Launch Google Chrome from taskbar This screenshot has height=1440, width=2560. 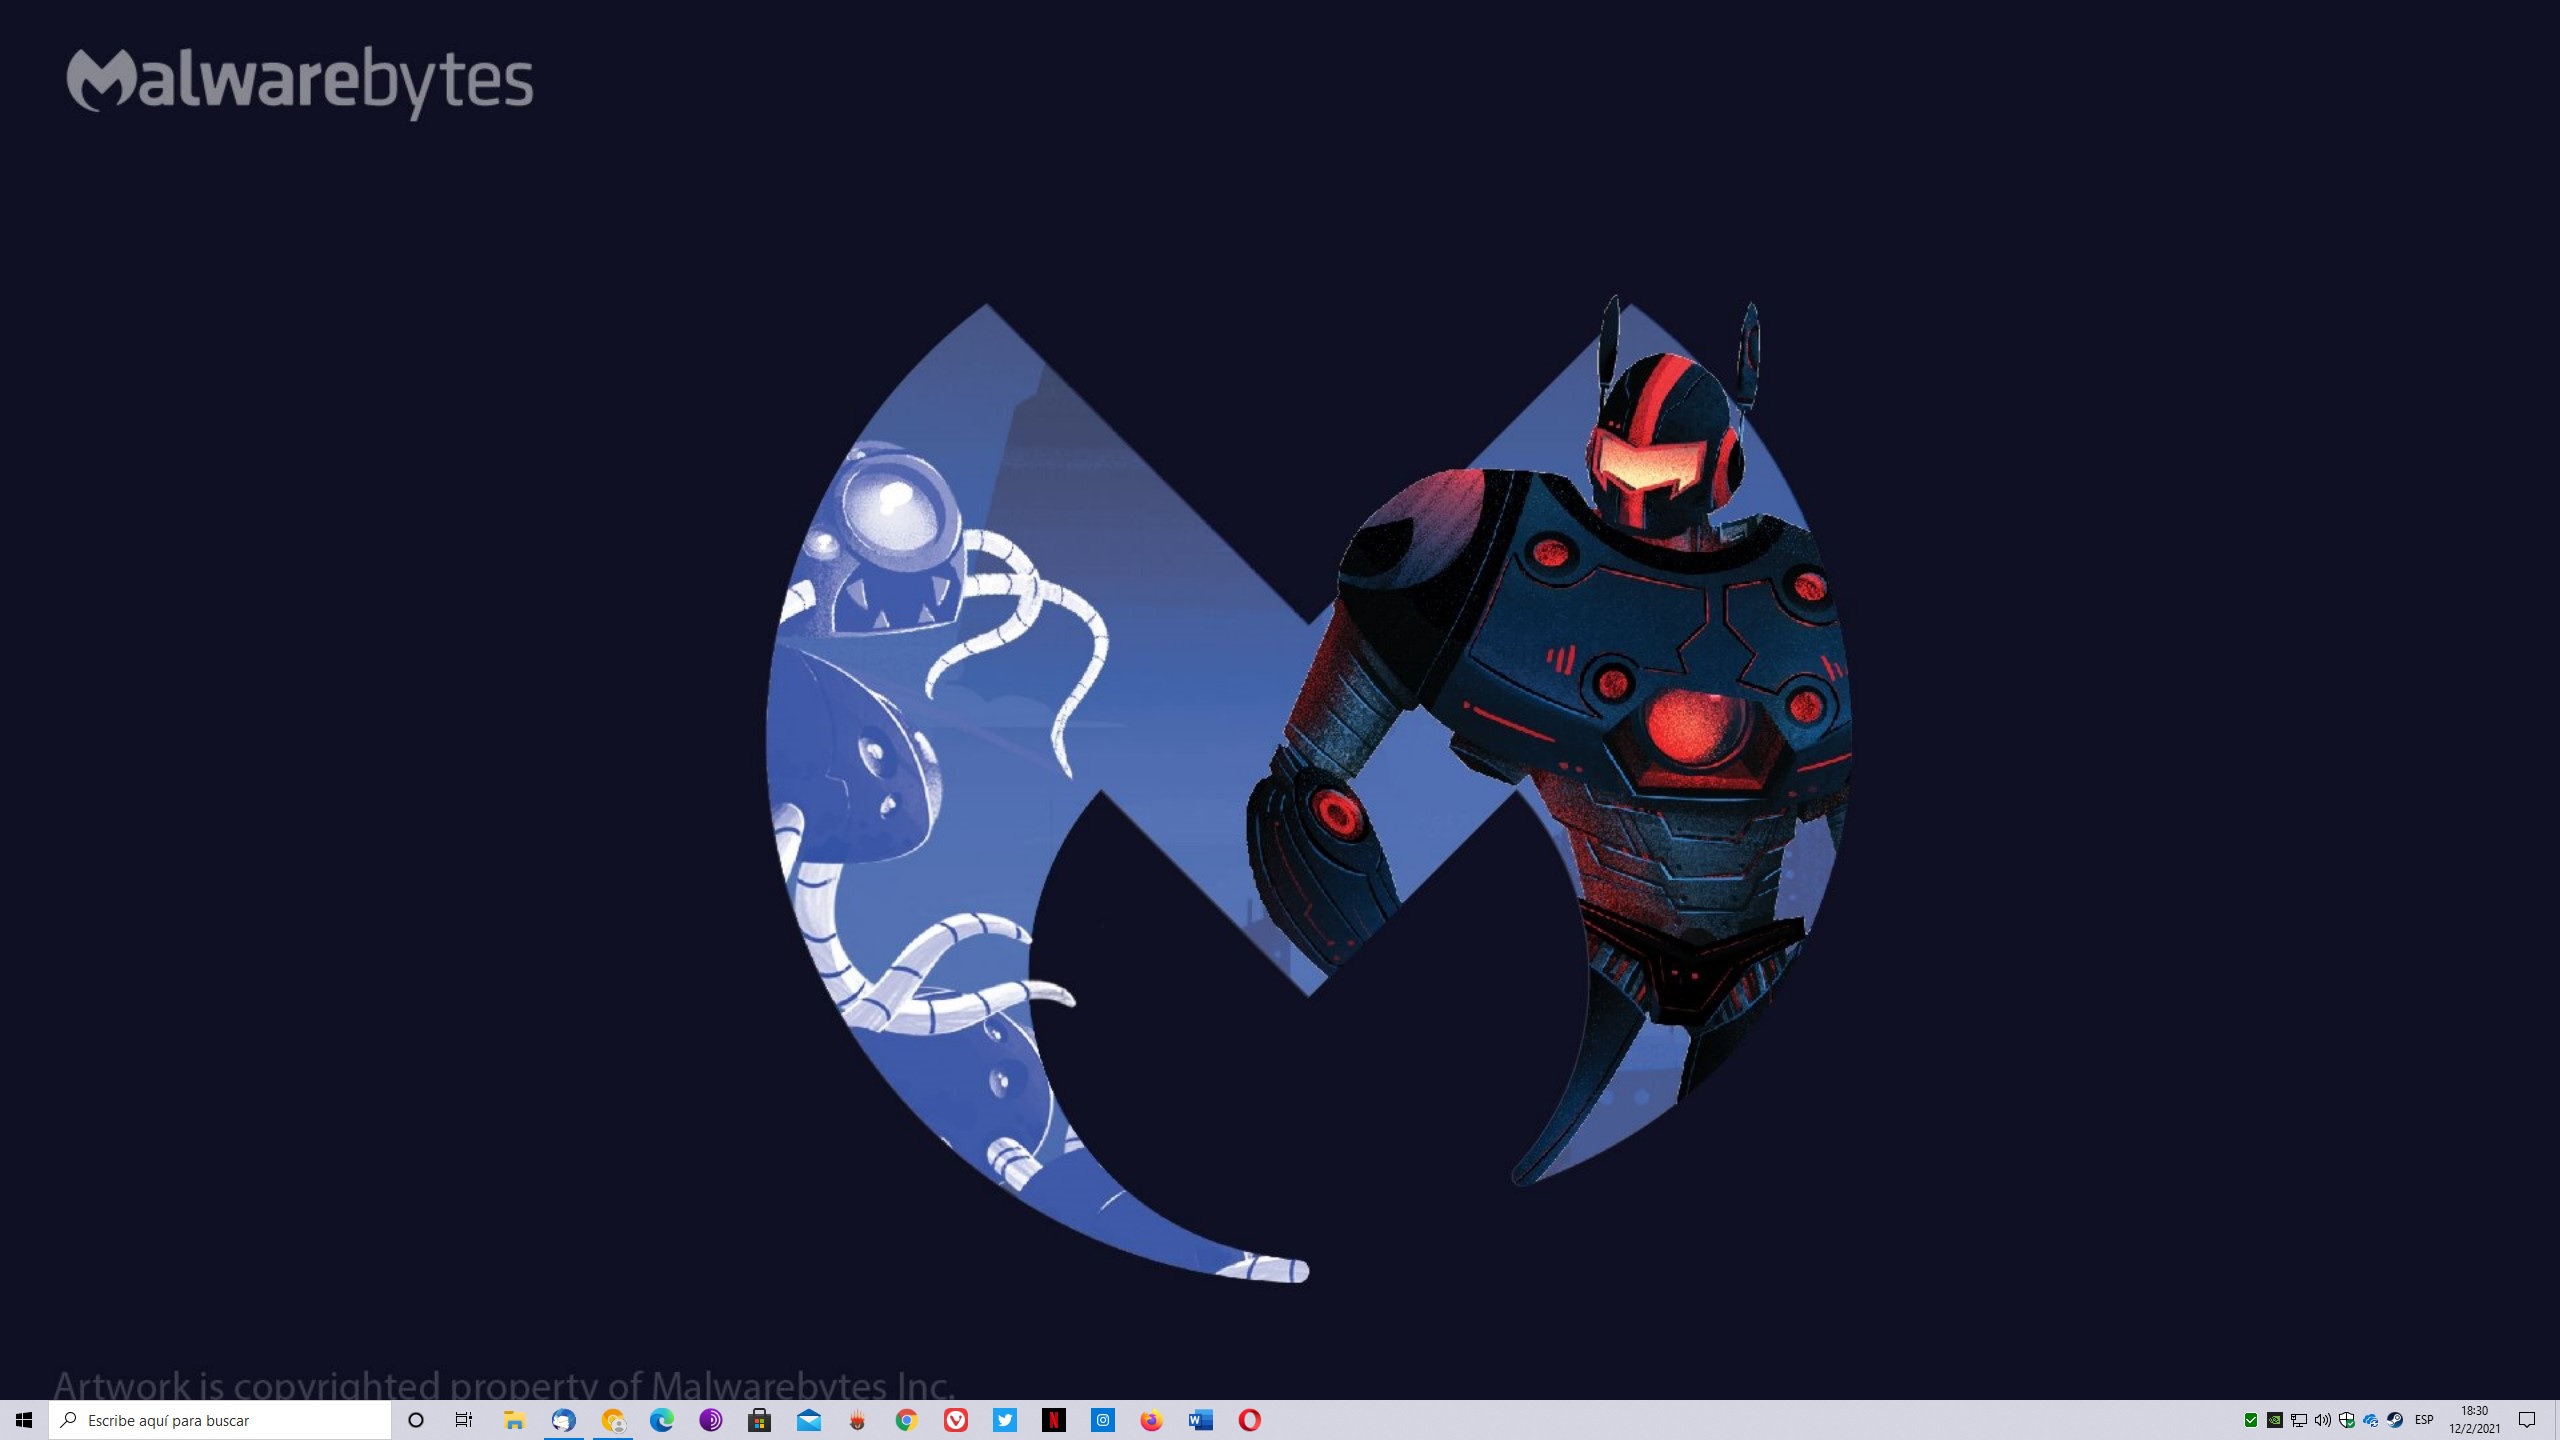click(x=906, y=1420)
